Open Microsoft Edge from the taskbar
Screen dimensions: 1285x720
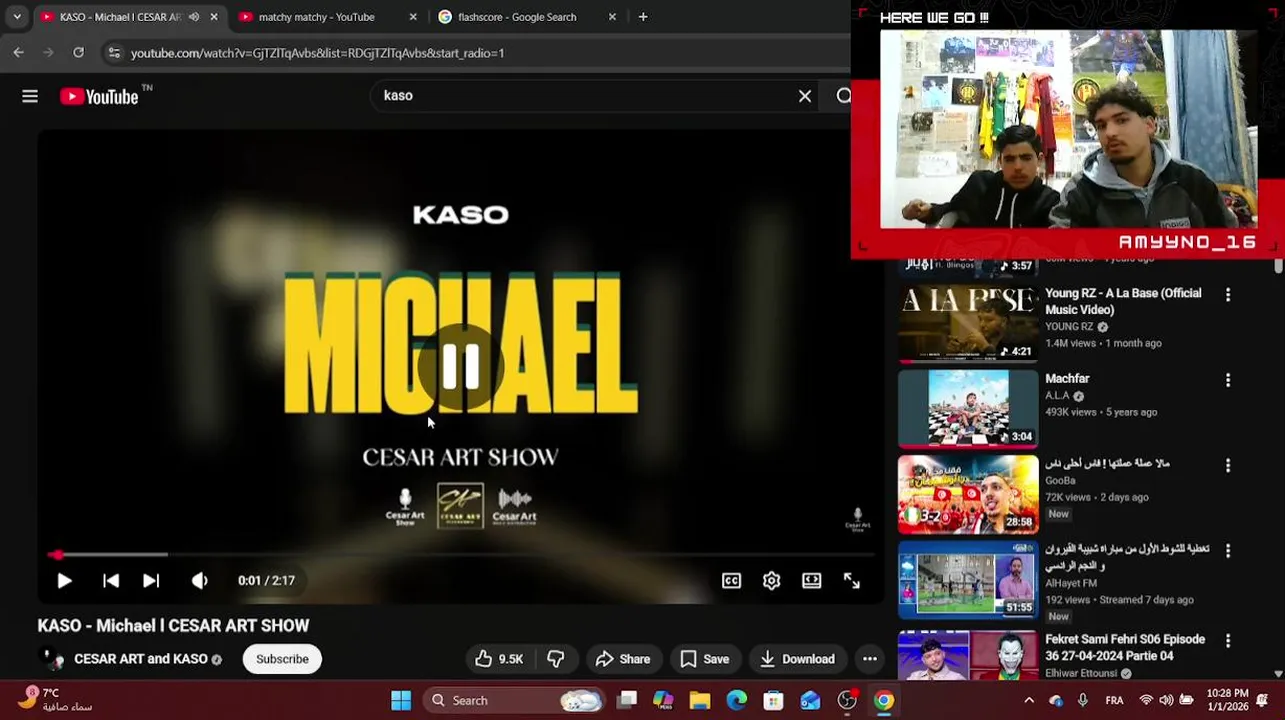[x=737, y=700]
